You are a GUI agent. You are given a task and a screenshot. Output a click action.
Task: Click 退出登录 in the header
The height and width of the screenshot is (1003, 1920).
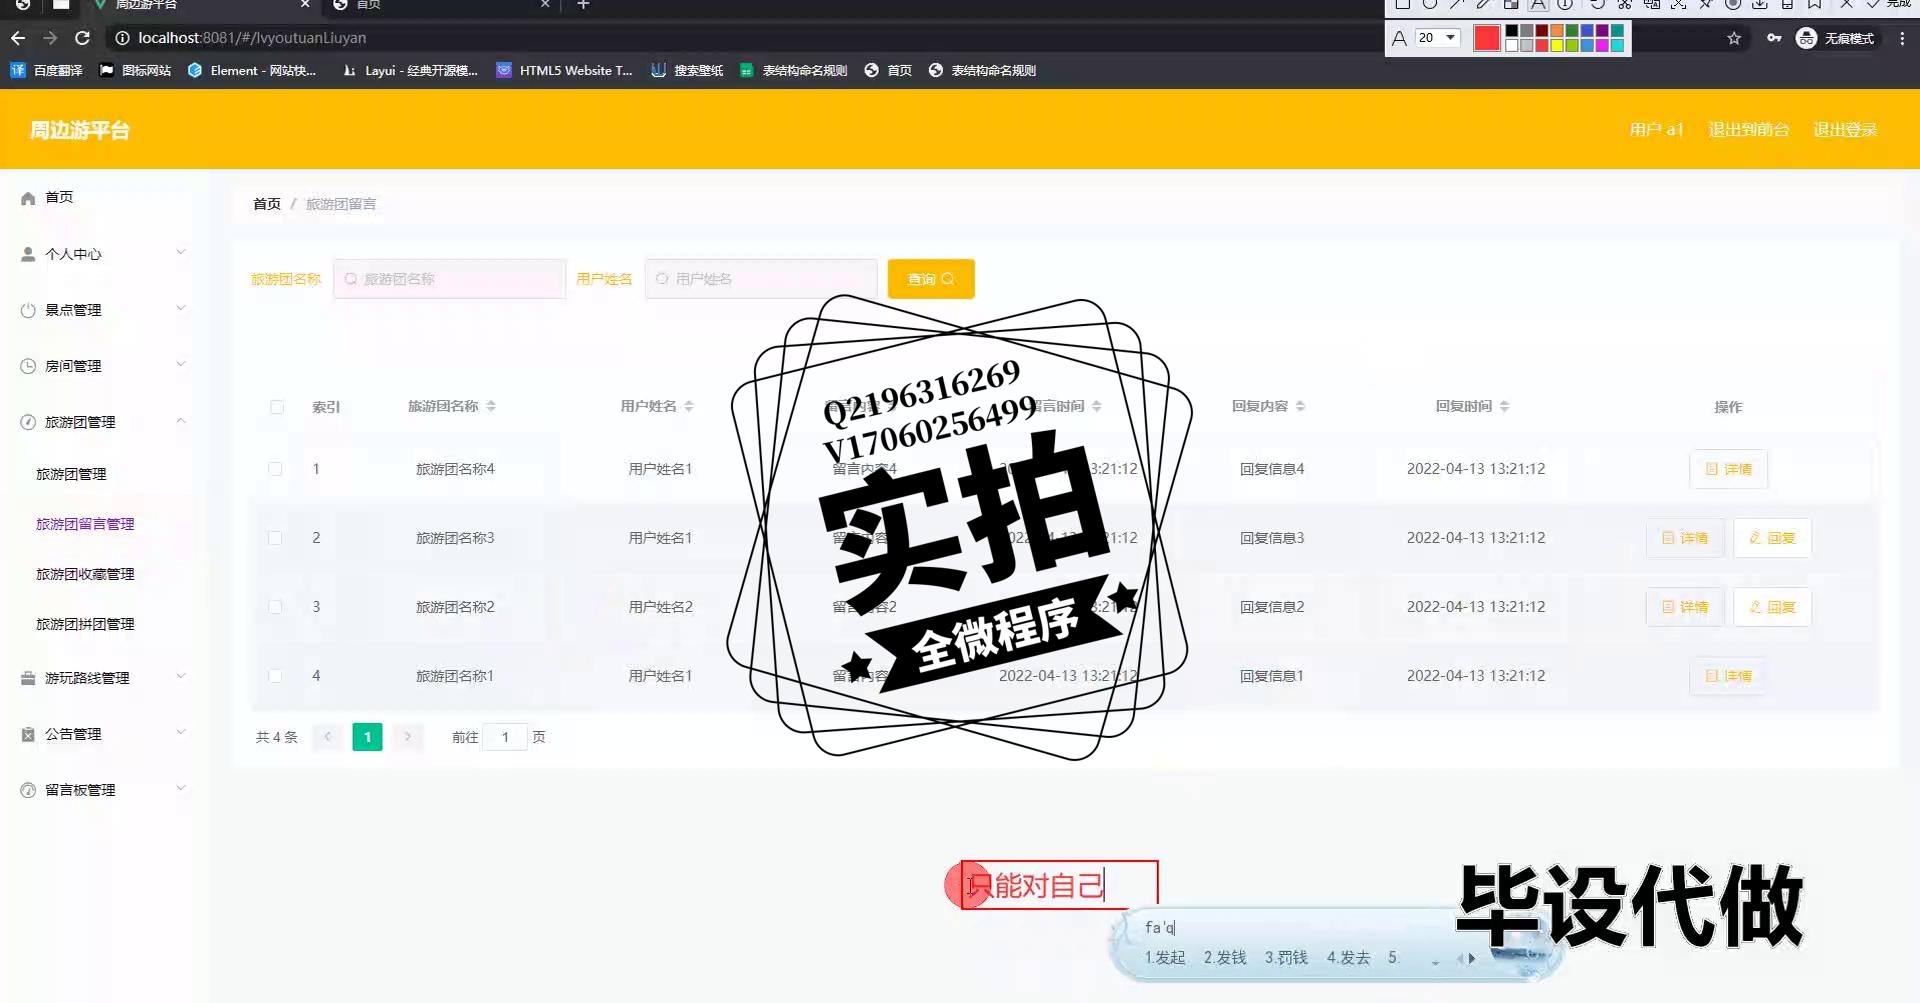coord(1845,130)
